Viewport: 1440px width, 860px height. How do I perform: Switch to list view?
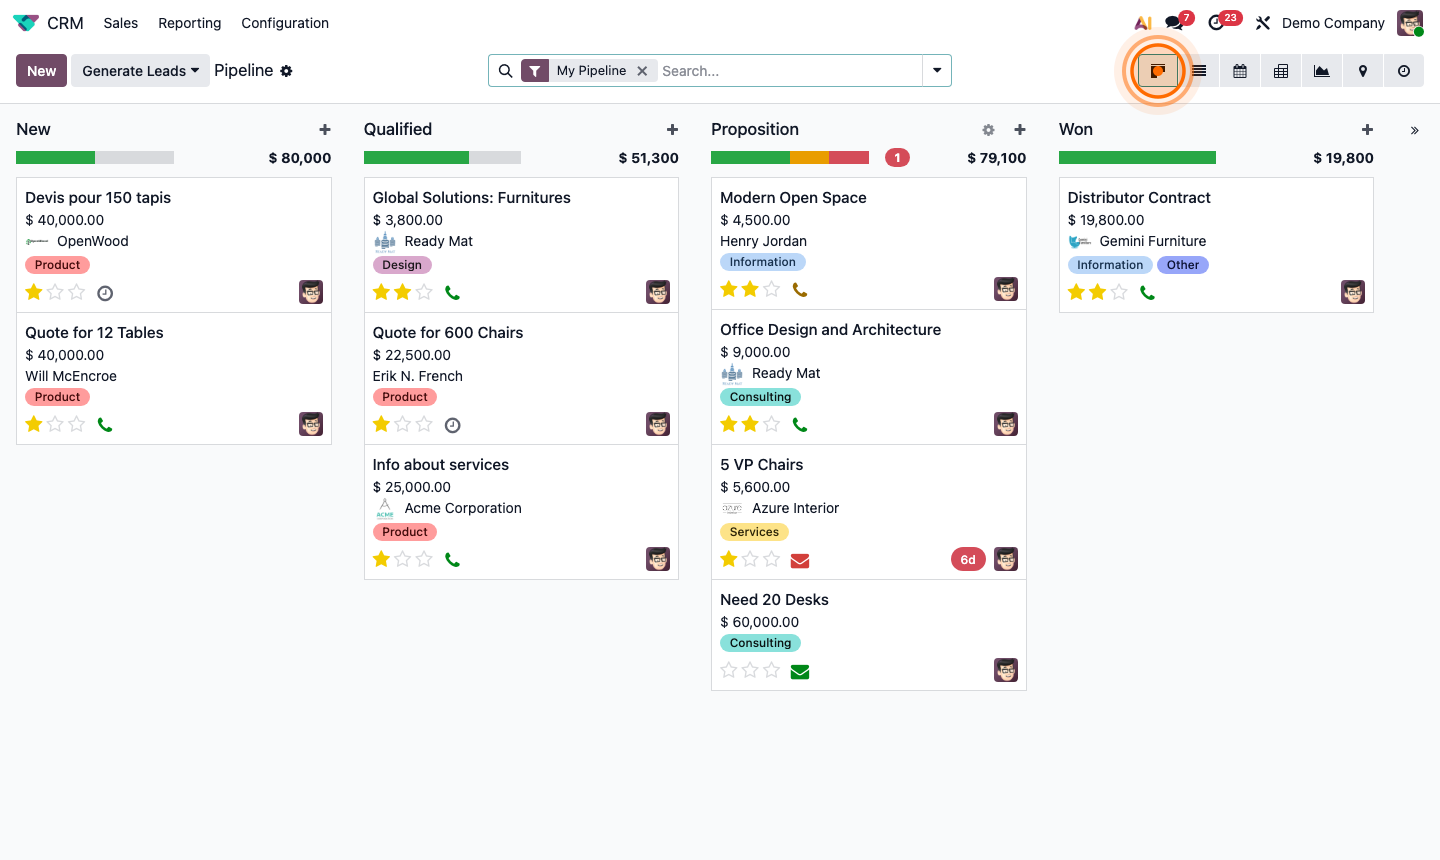pyautogui.click(x=1198, y=70)
